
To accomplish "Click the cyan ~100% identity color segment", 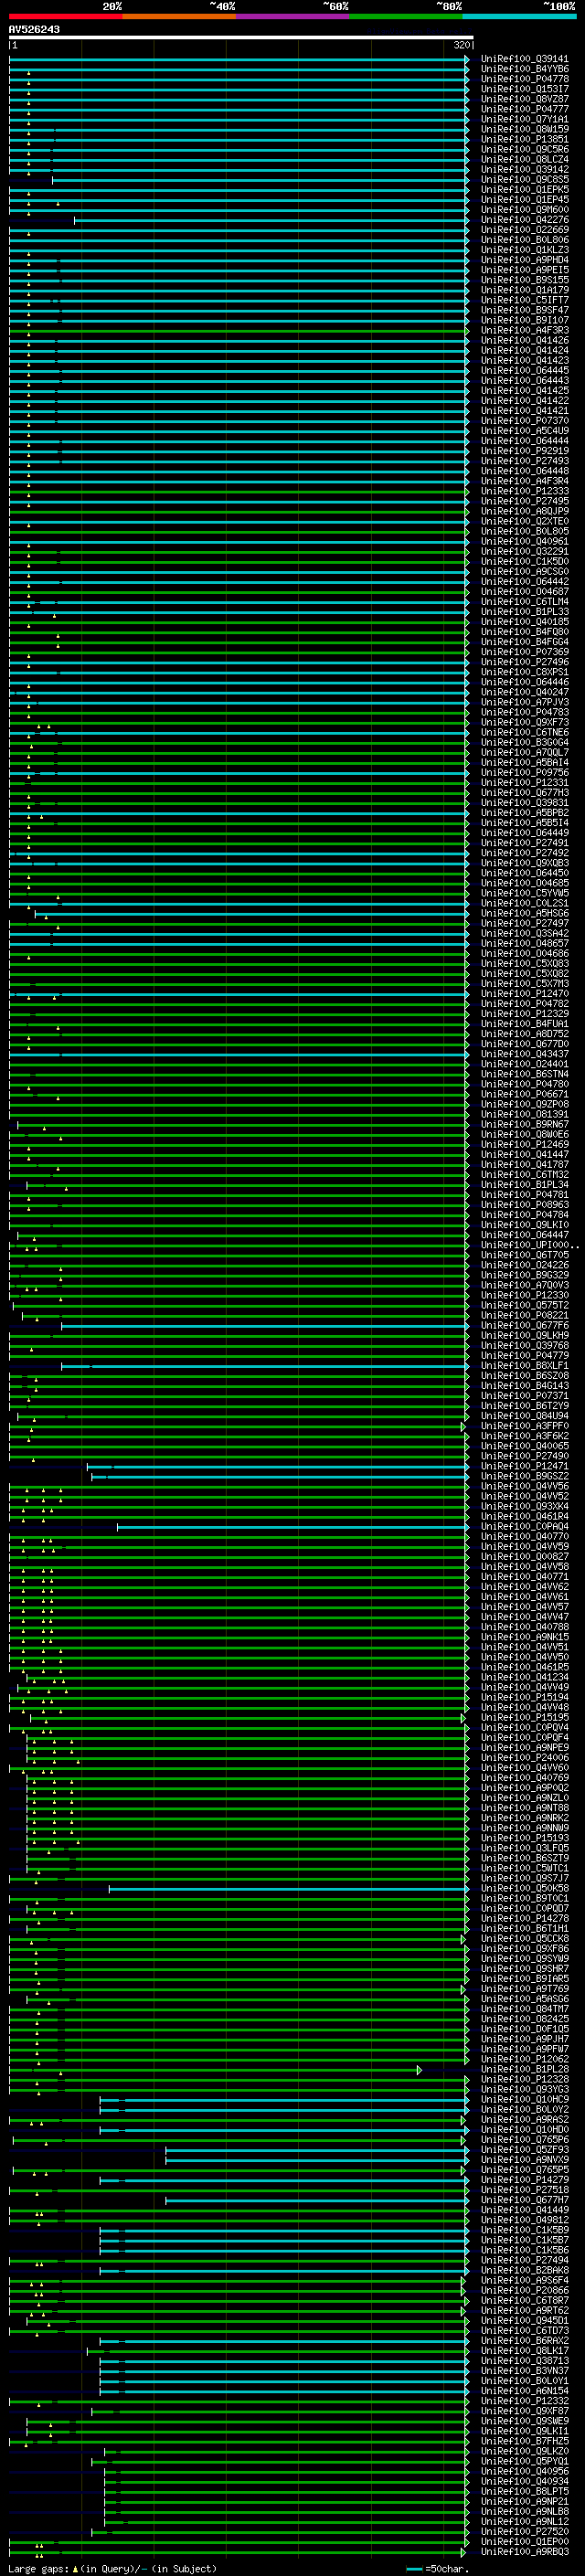I will (x=519, y=16).
